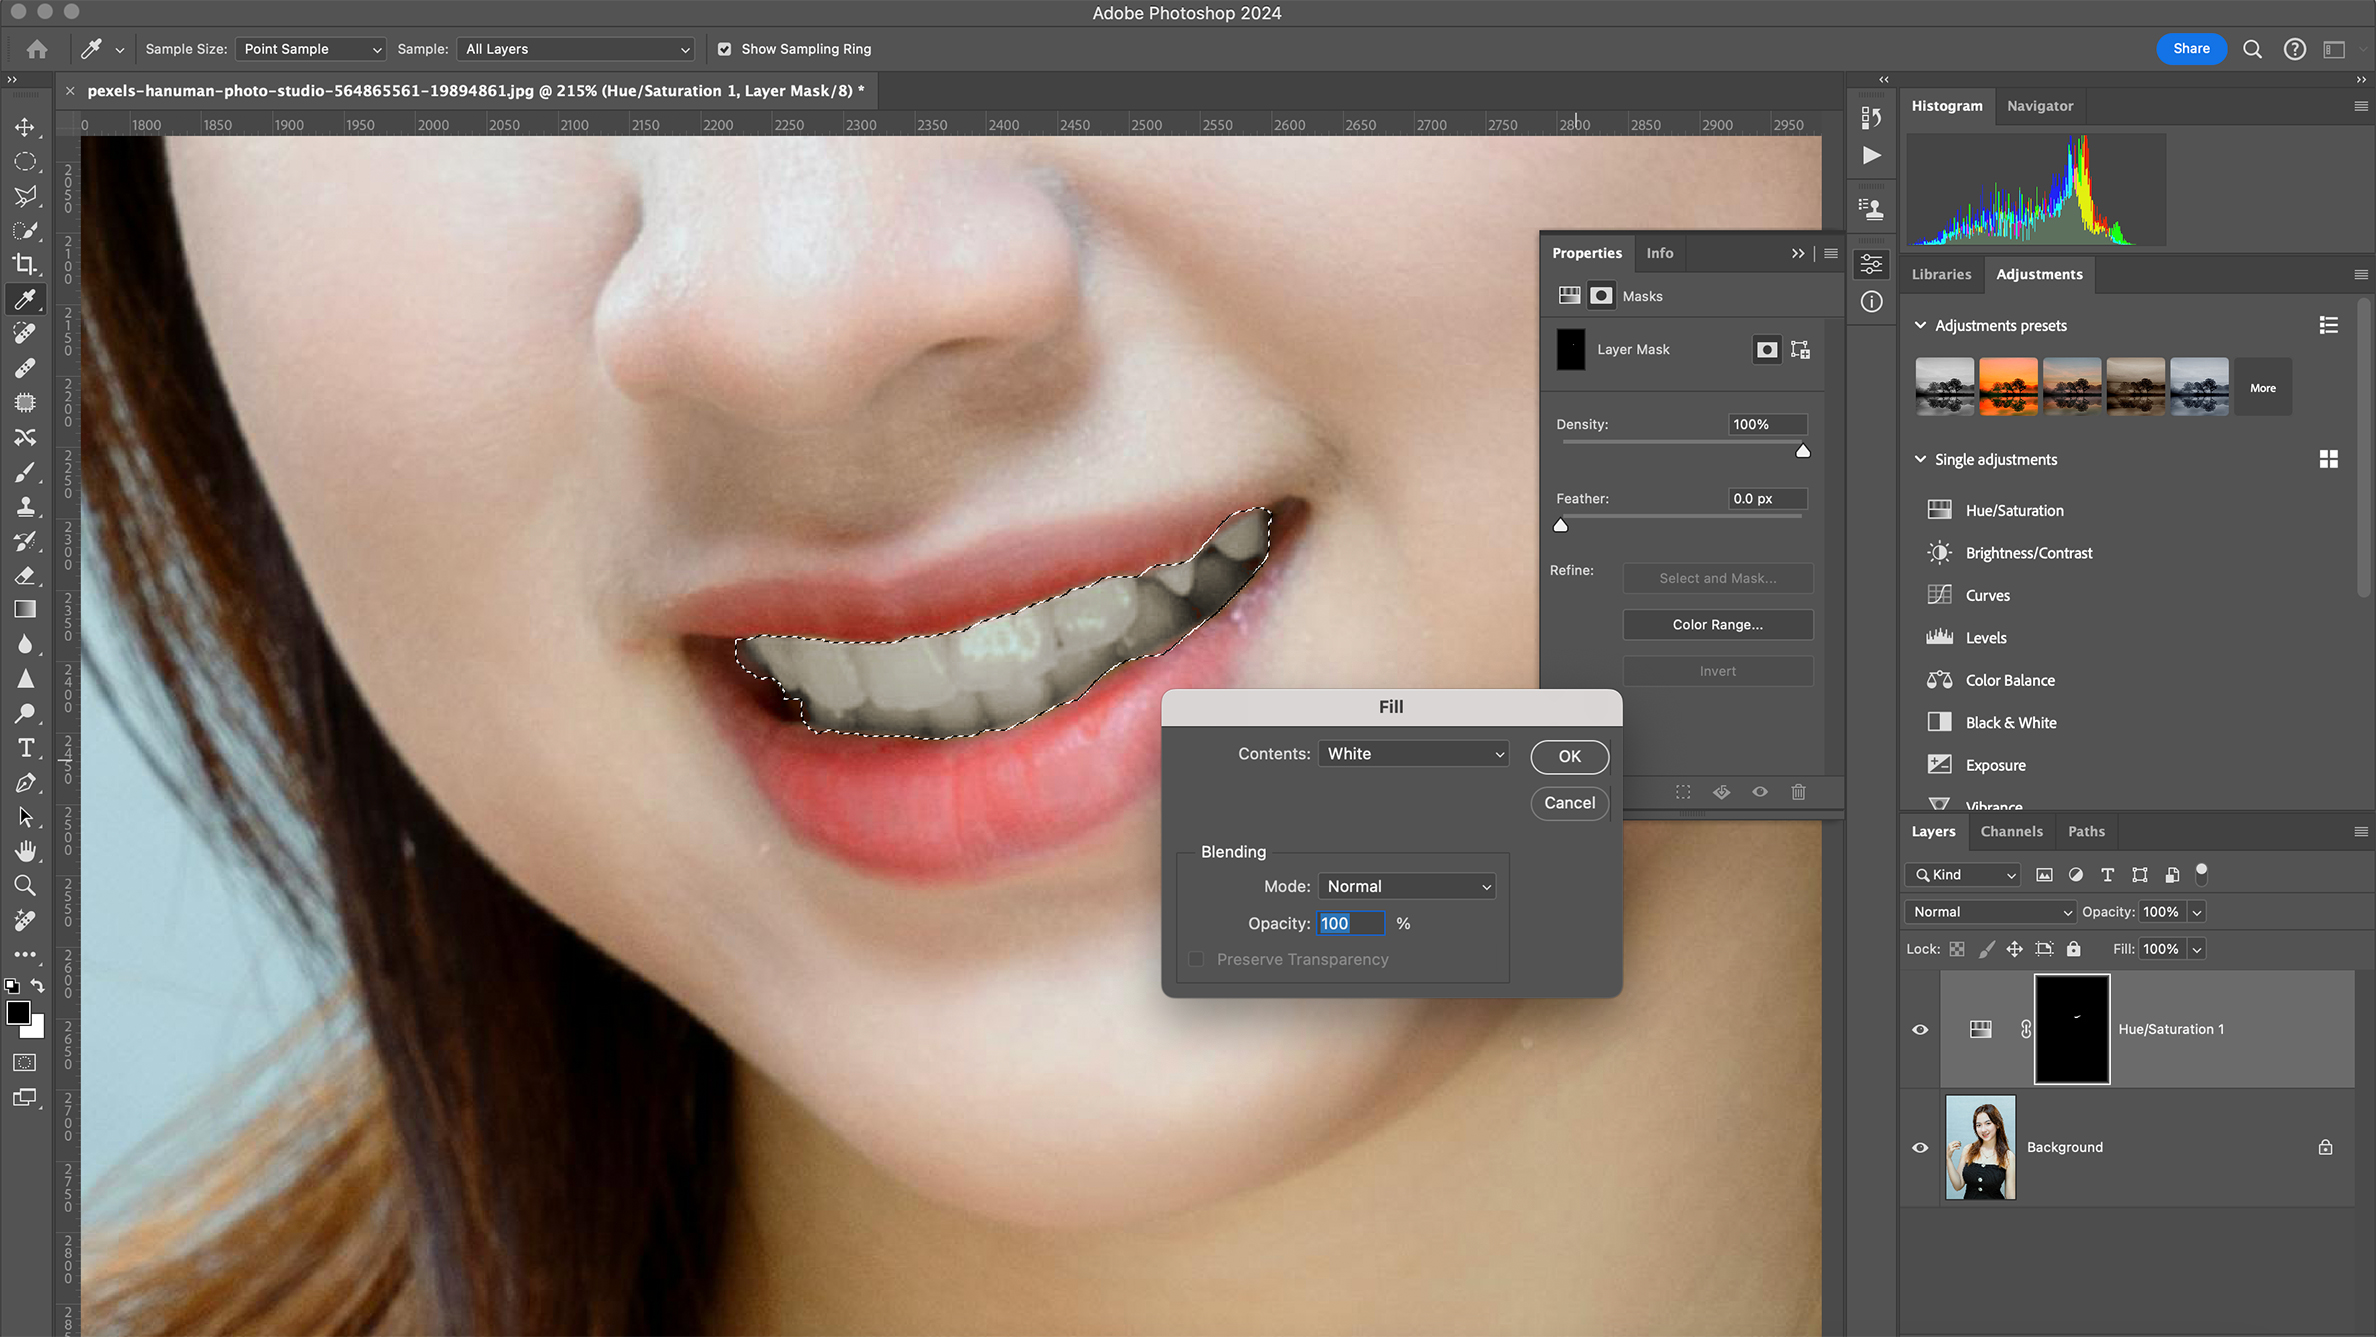Switch to the Paths tab

(x=2086, y=831)
